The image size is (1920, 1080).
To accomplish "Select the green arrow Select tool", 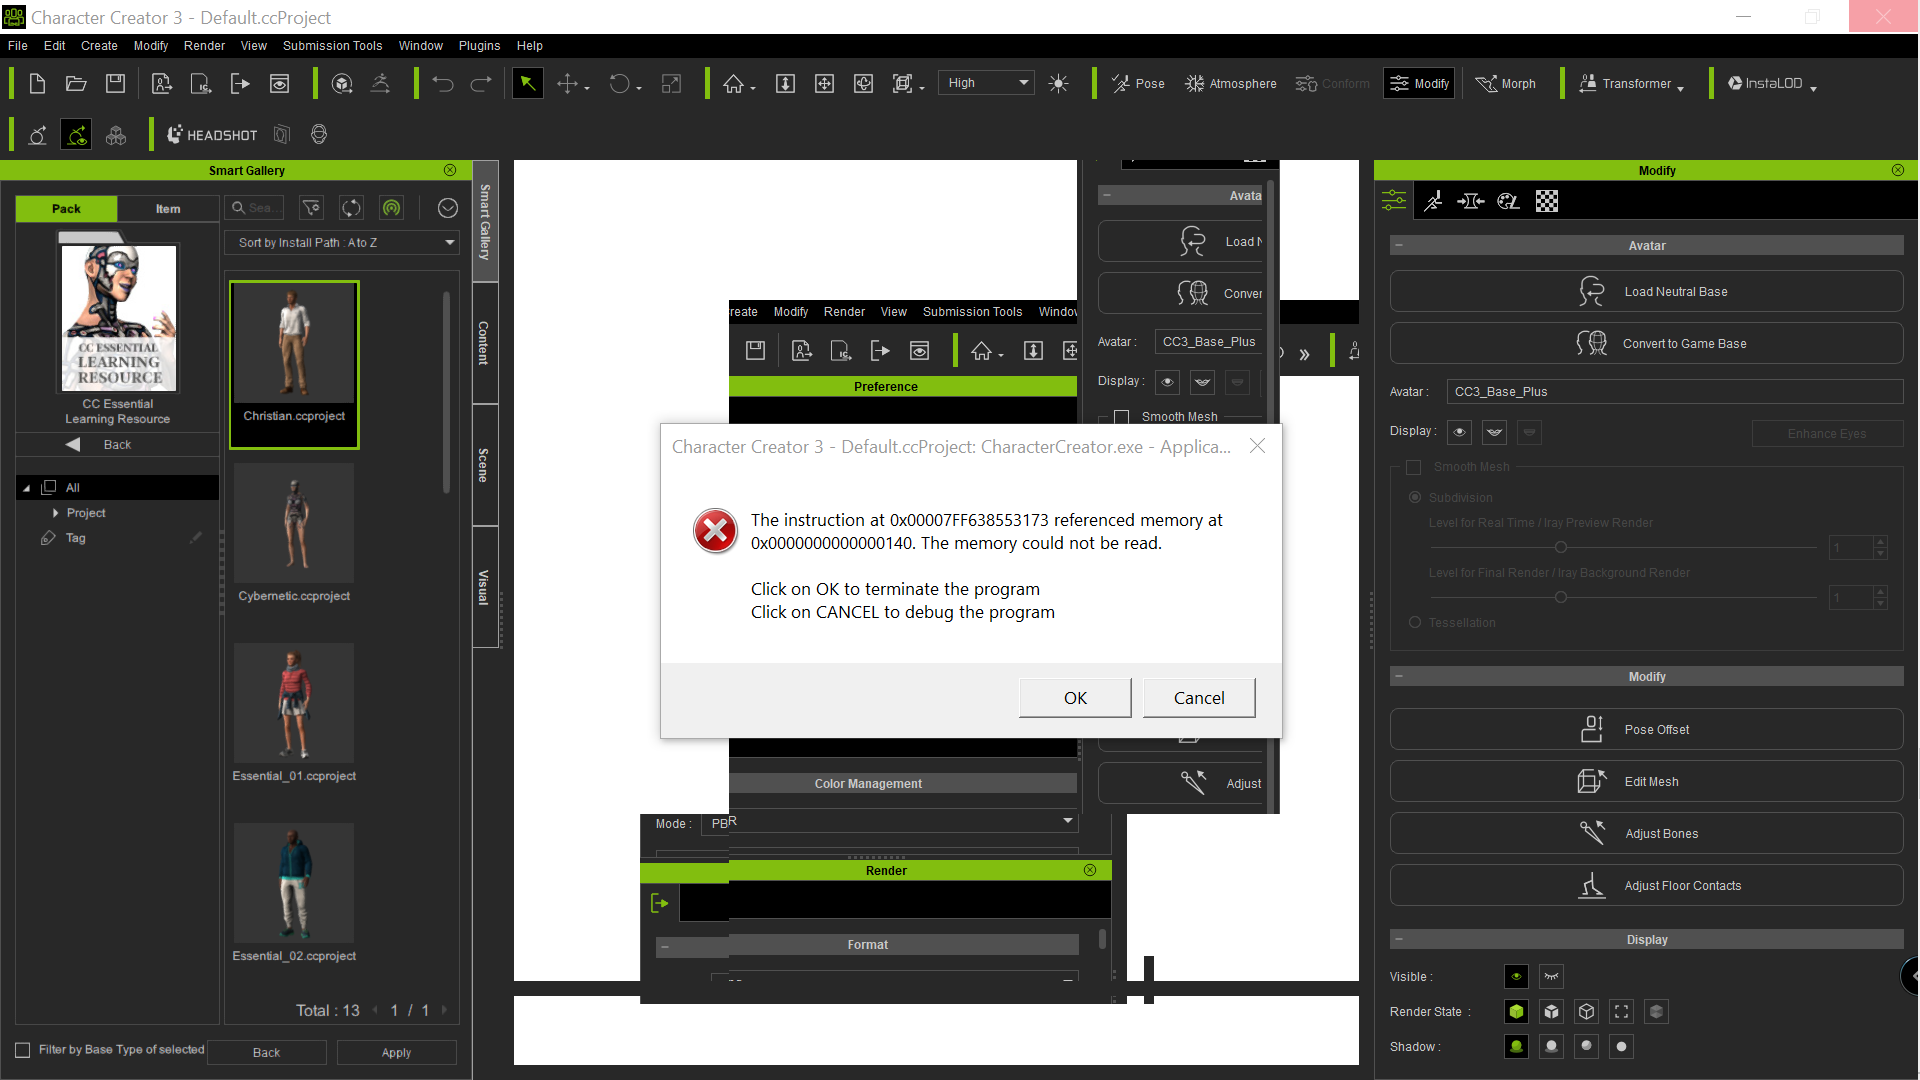I will tap(527, 84).
